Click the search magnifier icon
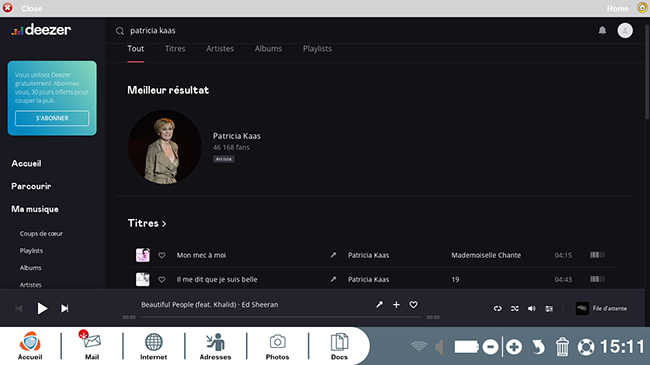The width and height of the screenshot is (650, 365). 120,31
